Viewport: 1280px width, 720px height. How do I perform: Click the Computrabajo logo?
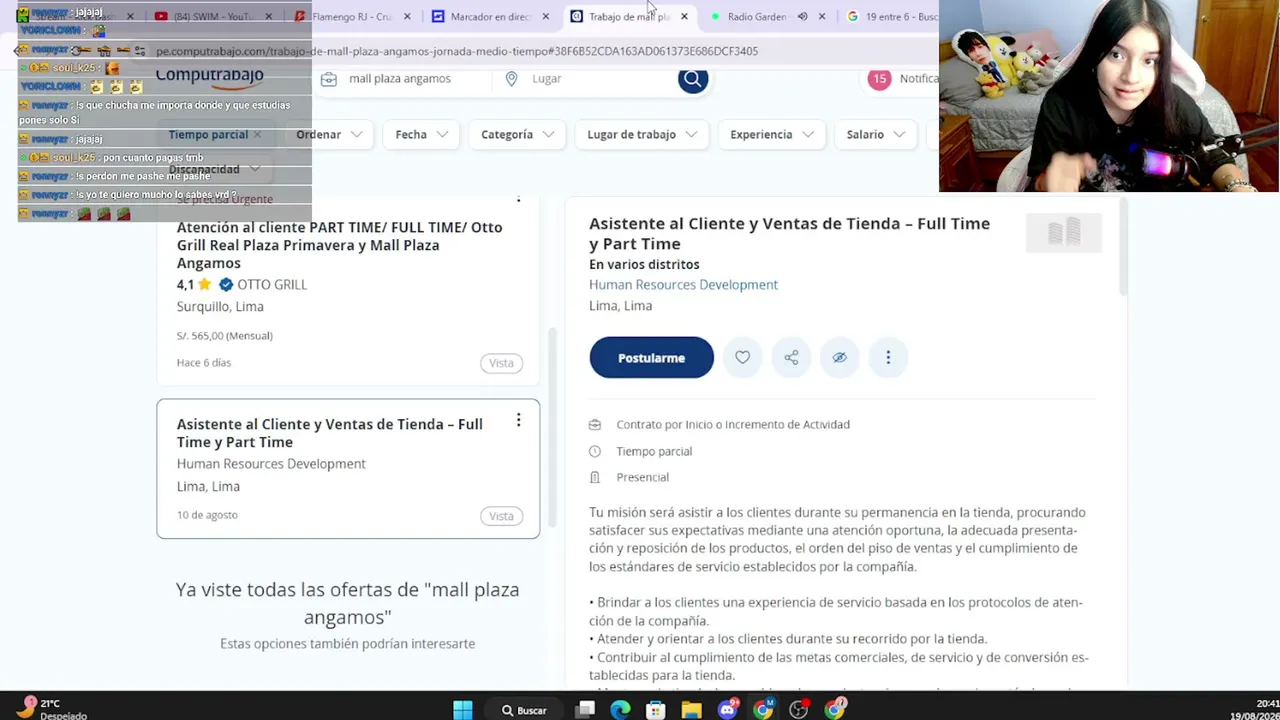point(209,76)
